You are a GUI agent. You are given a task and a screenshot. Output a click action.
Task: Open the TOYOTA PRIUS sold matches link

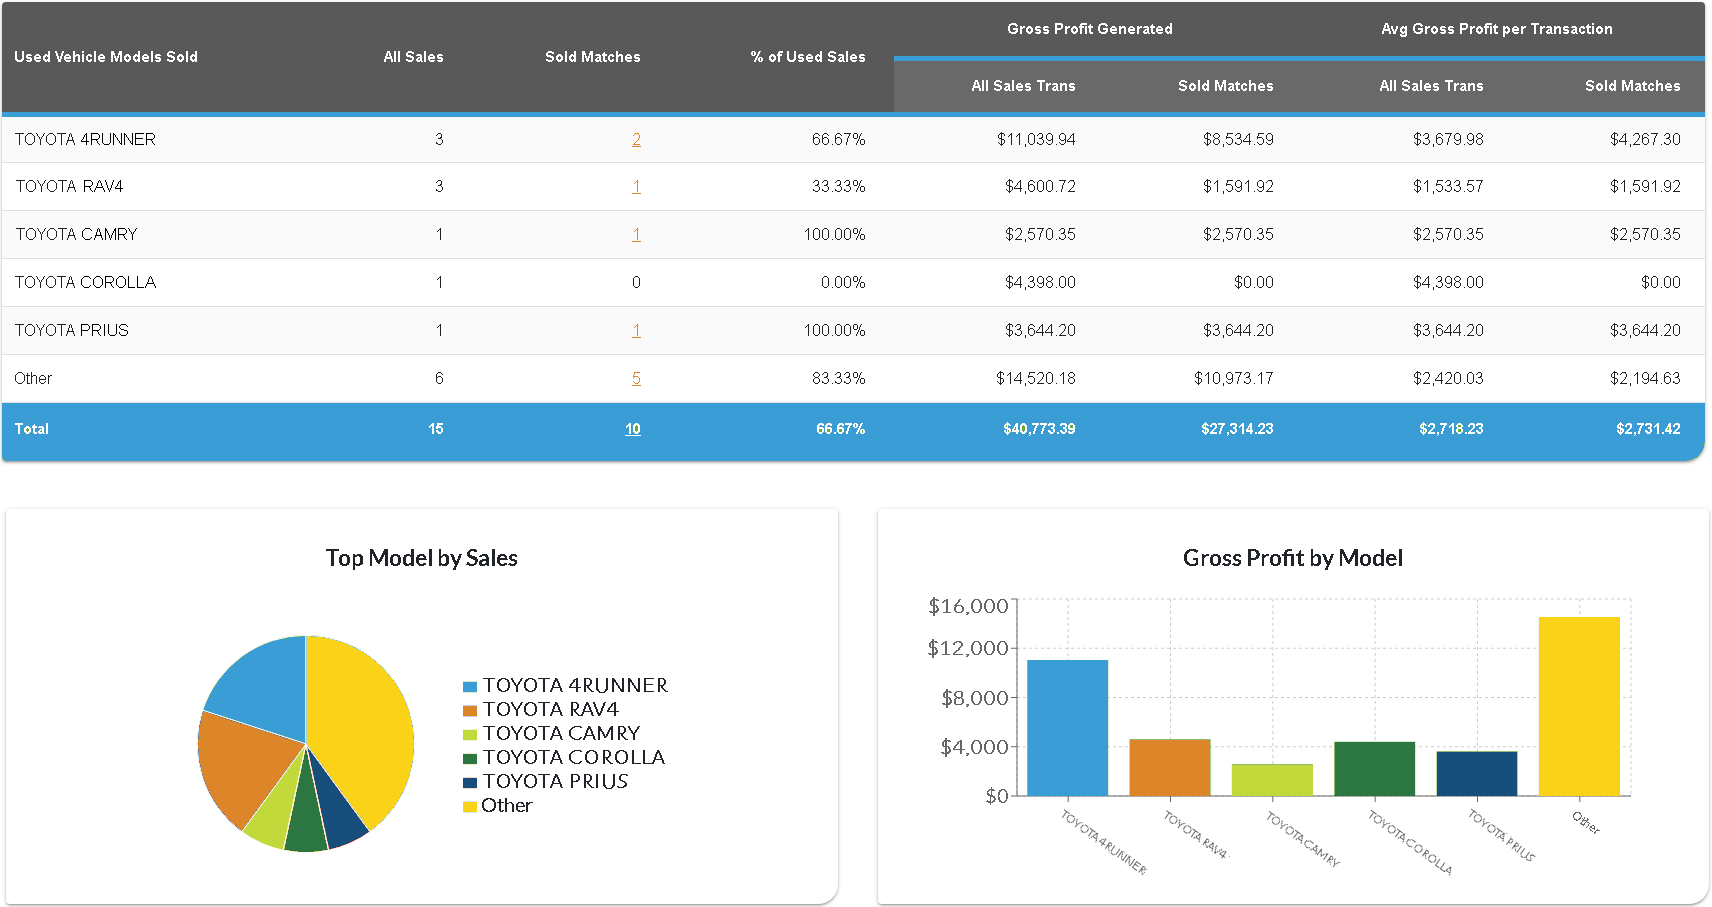point(636,331)
